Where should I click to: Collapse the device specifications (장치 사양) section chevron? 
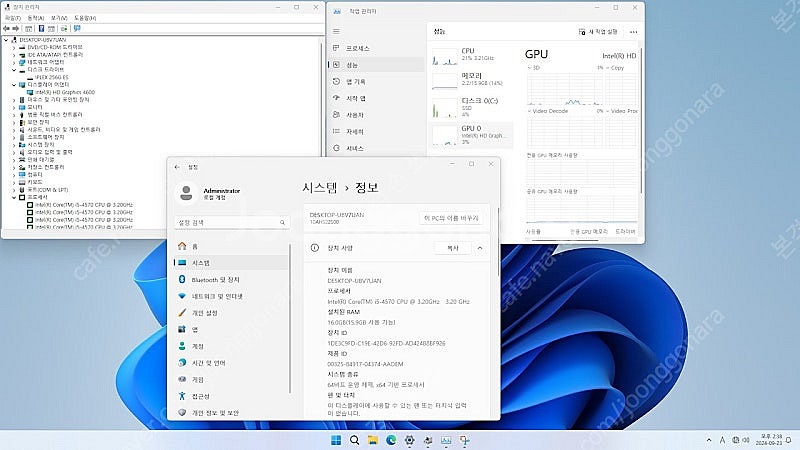480,248
